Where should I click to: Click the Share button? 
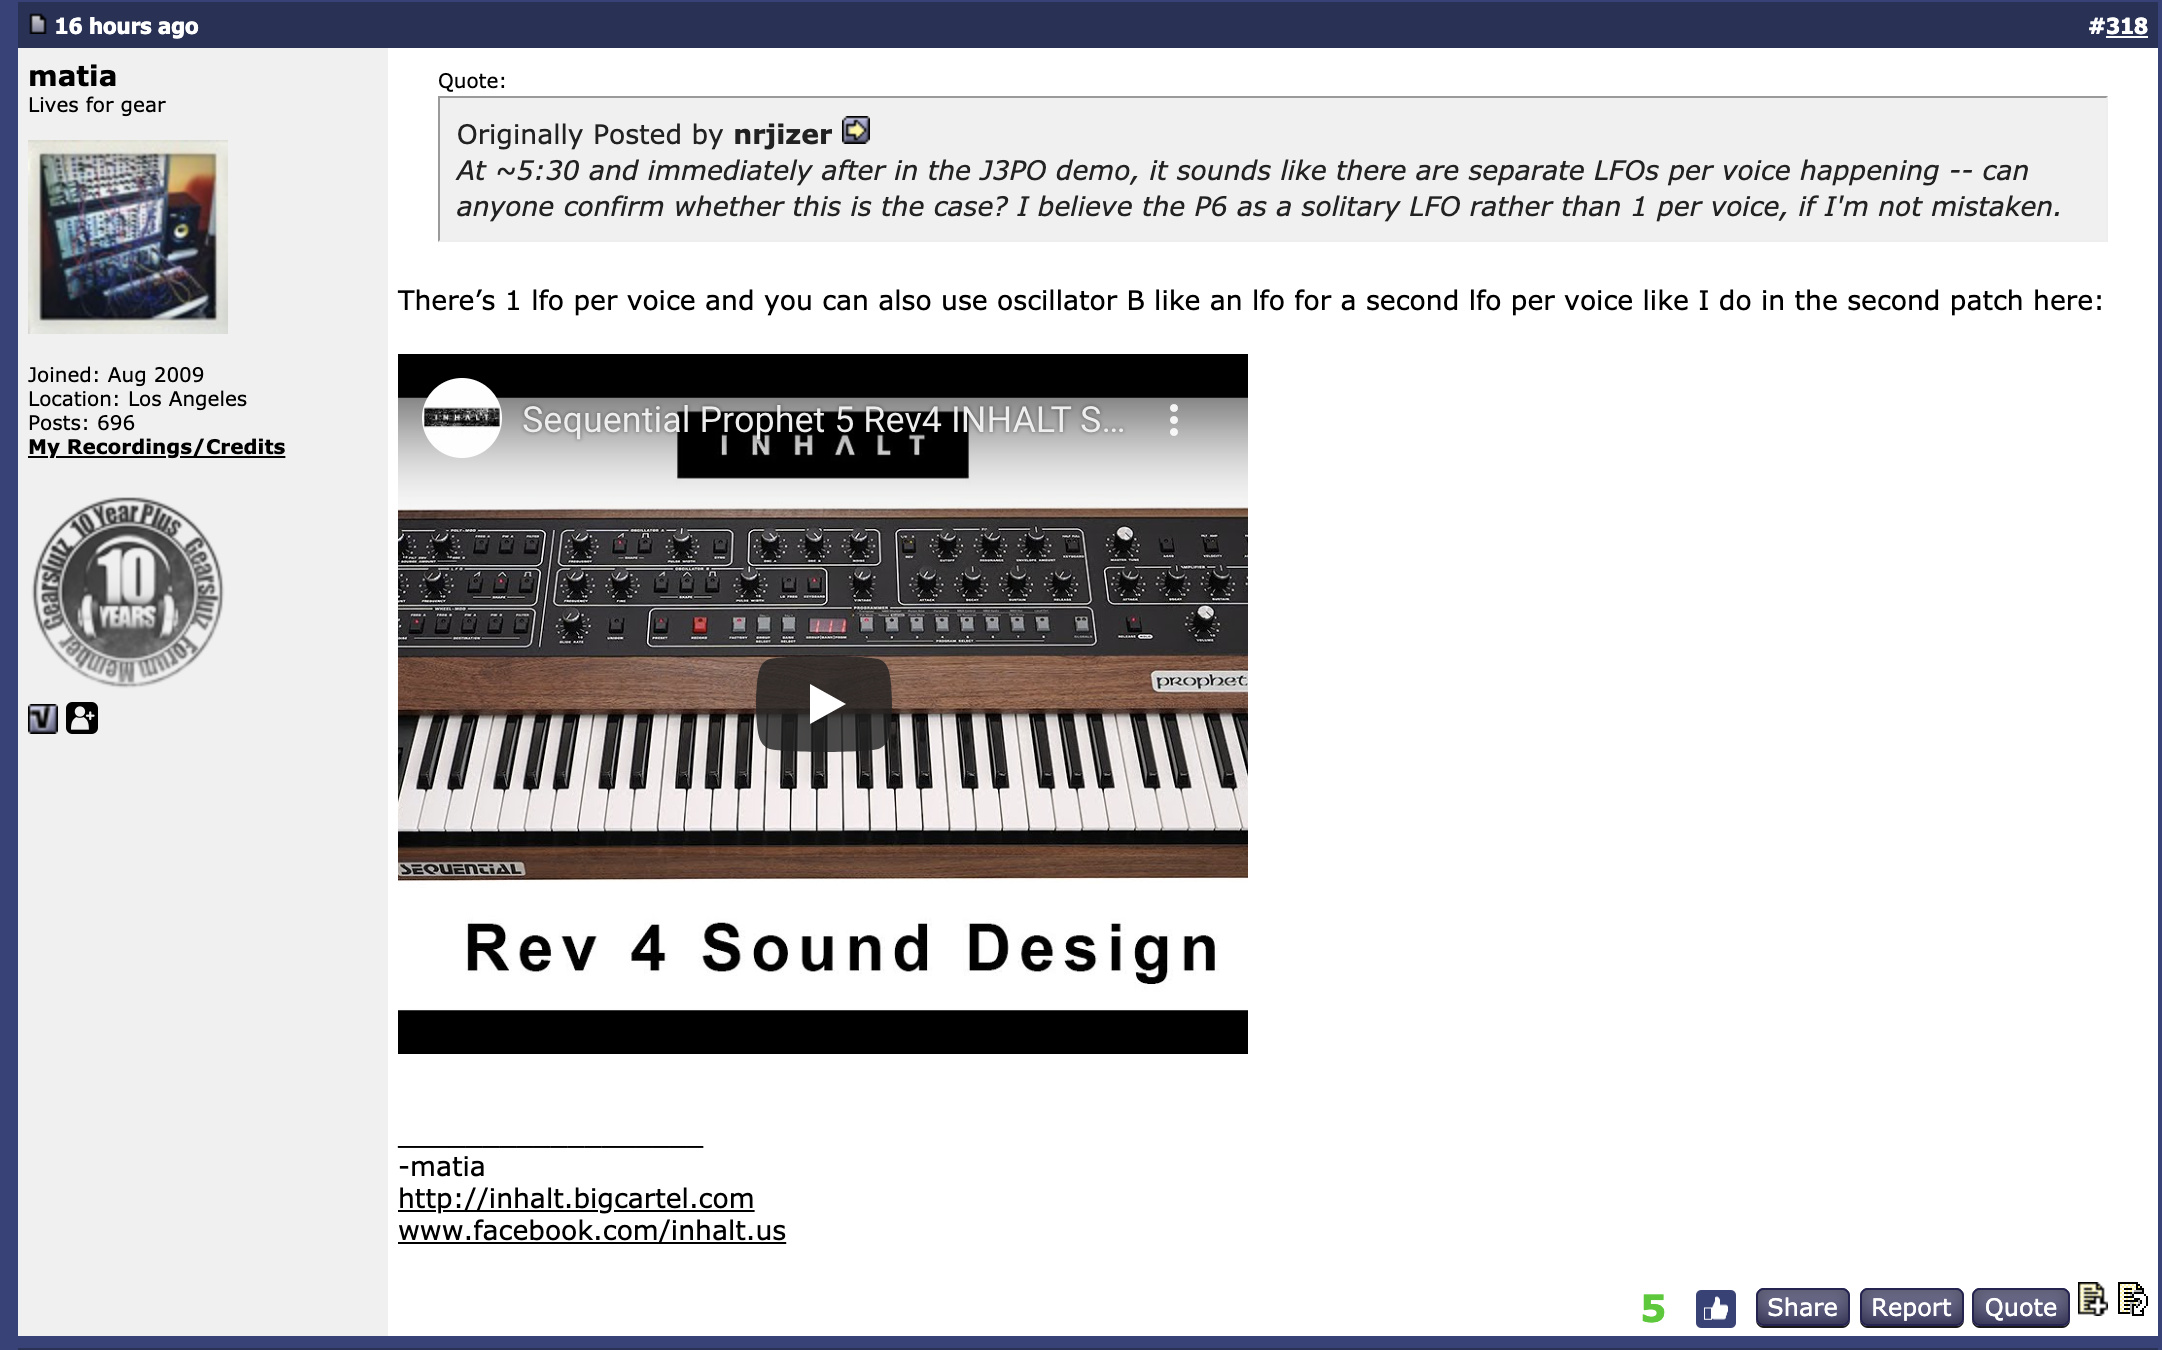point(1802,1308)
